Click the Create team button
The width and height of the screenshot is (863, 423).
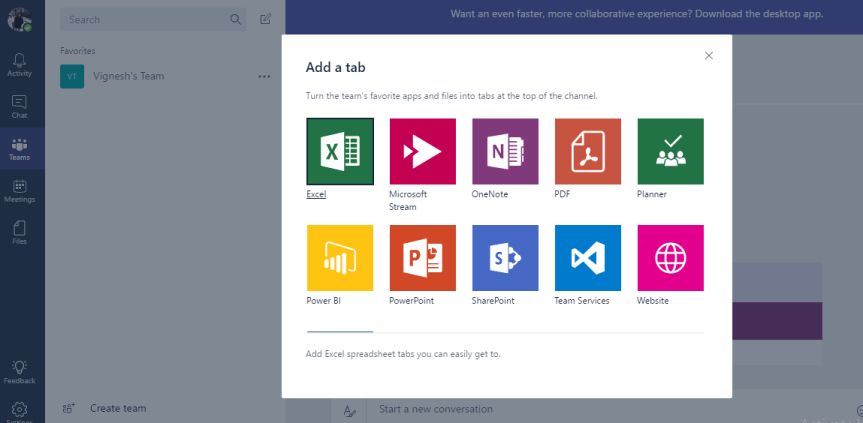pos(118,408)
